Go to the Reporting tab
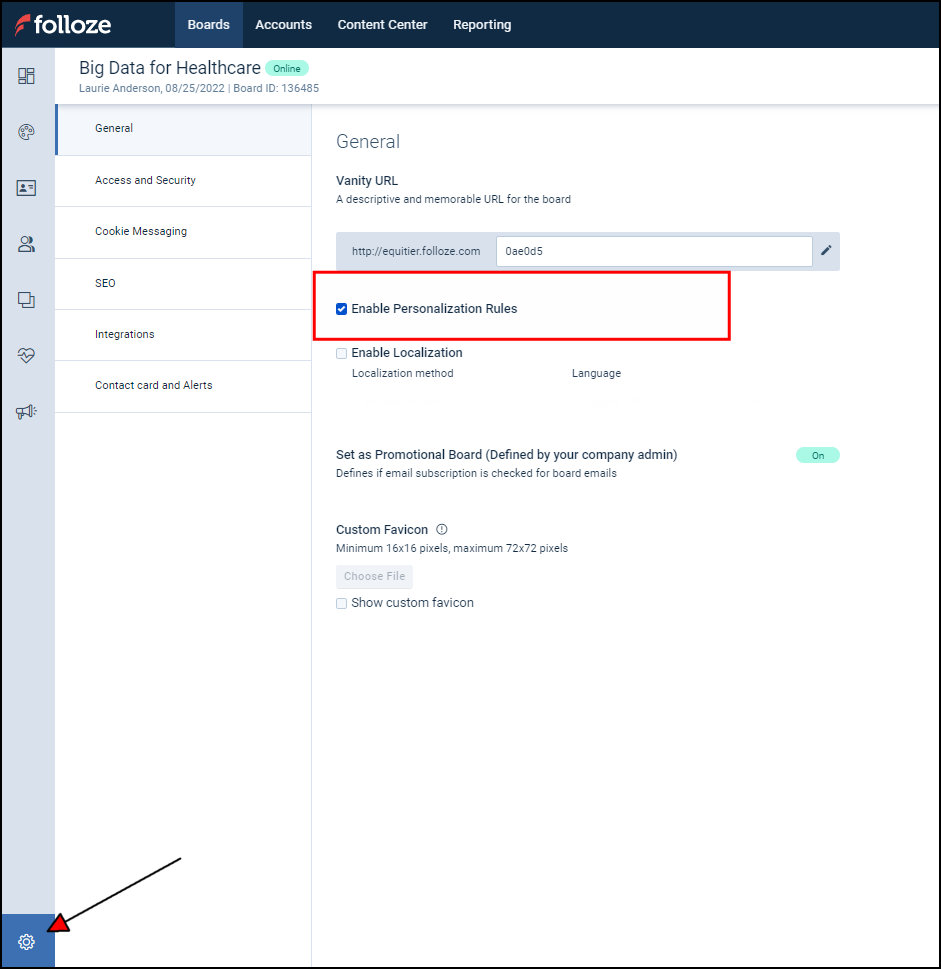The image size is (941, 969). (481, 25)
